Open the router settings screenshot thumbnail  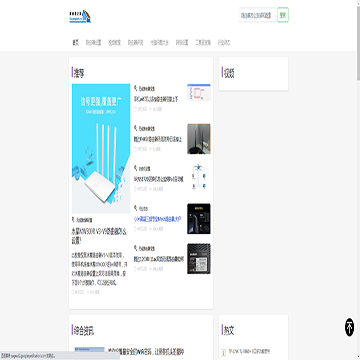click(x=199, y=92)
